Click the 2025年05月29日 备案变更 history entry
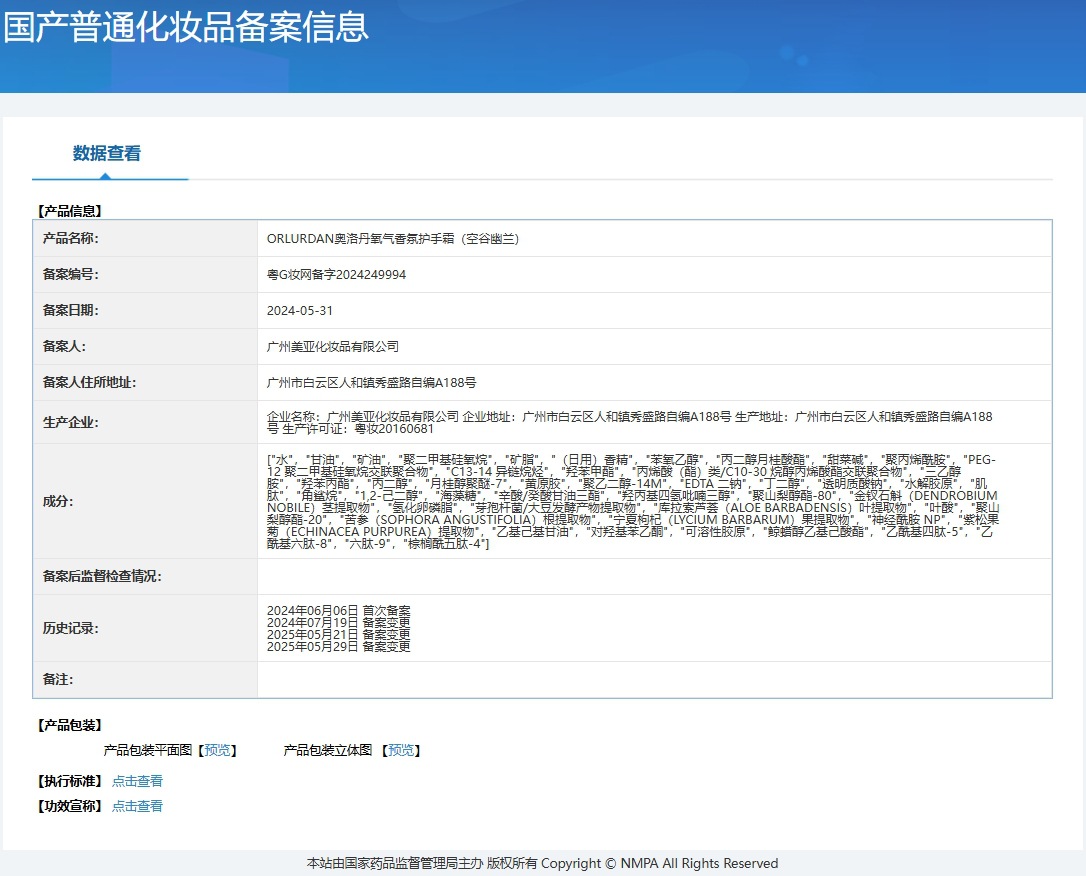 tap(339, 646)
